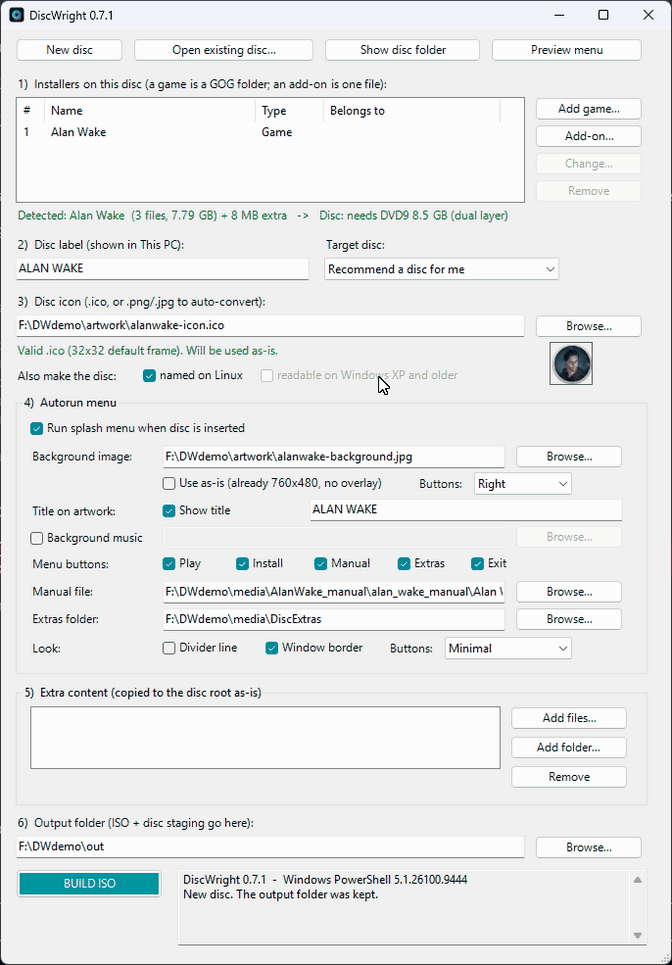Open the Buttons style dropdown showing Minimal
672x965 pixels.
click(508, 649)
